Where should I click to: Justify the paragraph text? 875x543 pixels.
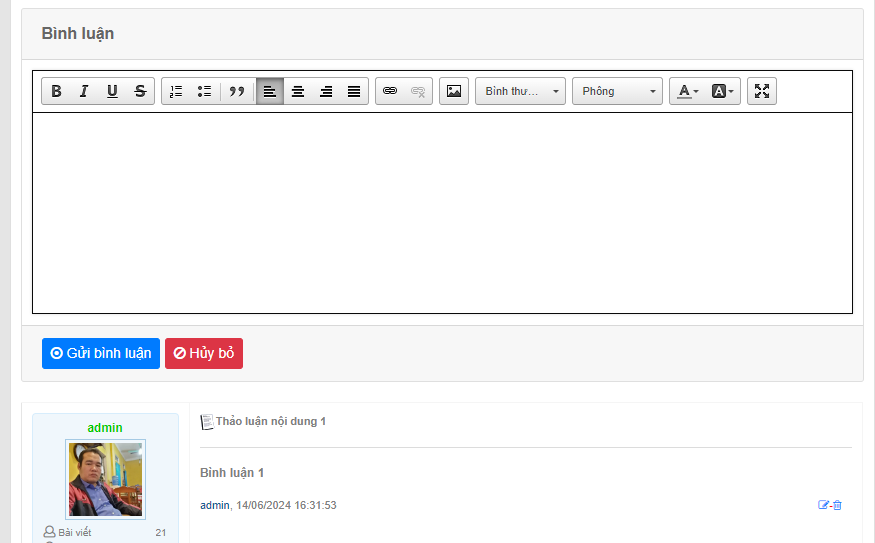(354, 91)
